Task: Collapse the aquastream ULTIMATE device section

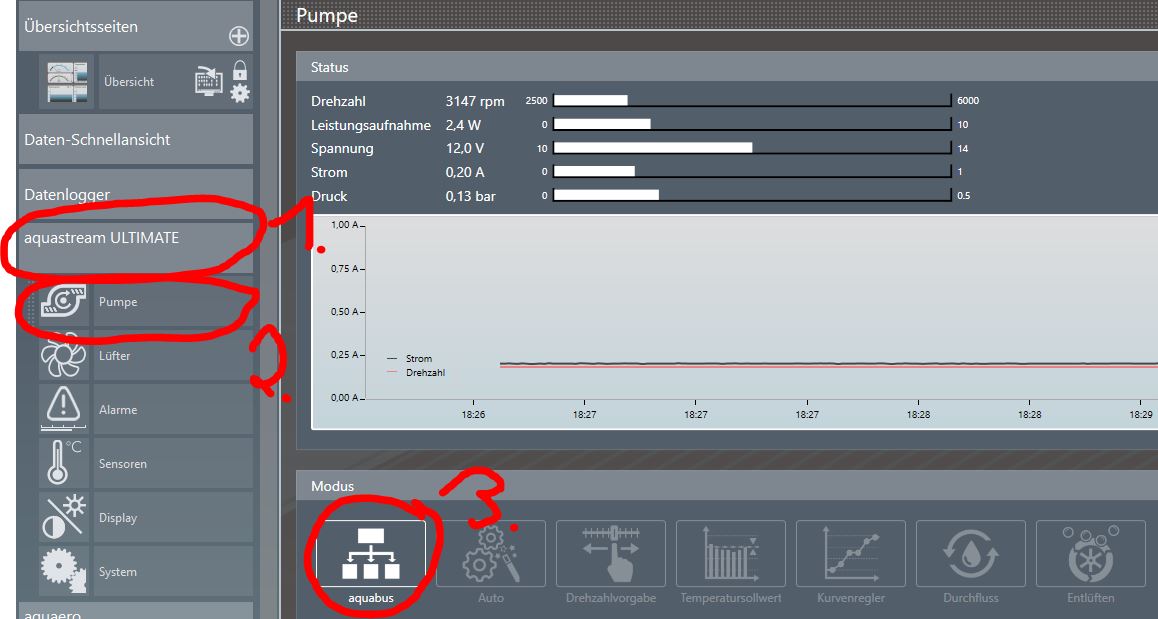Action: click(x=135, y=238)
